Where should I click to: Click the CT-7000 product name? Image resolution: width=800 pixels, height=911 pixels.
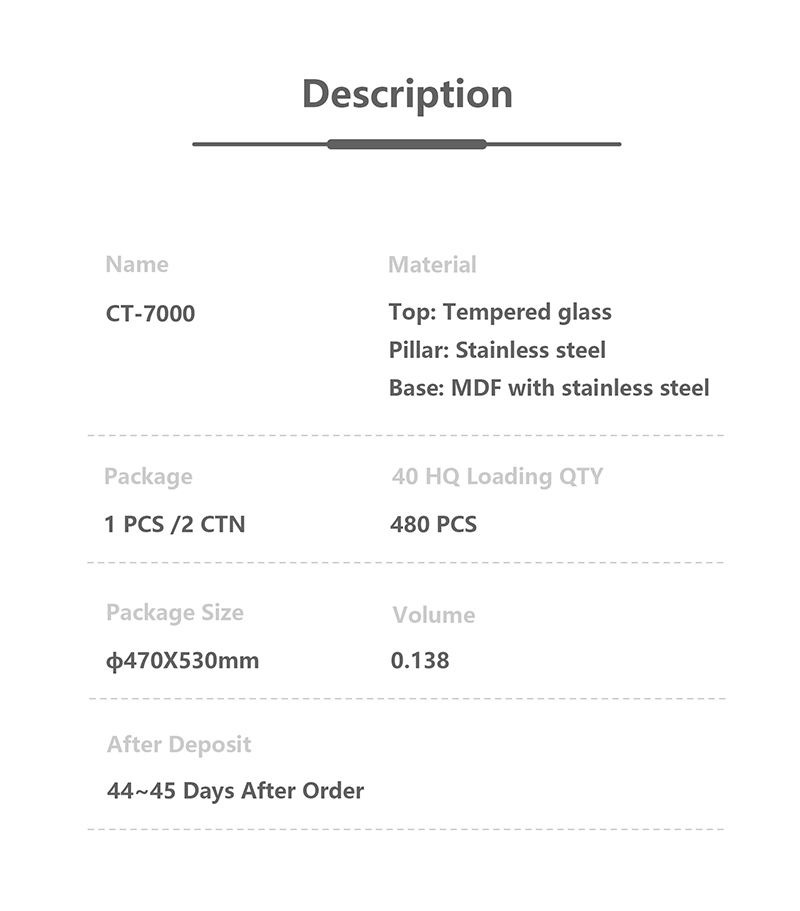point(151,314)
